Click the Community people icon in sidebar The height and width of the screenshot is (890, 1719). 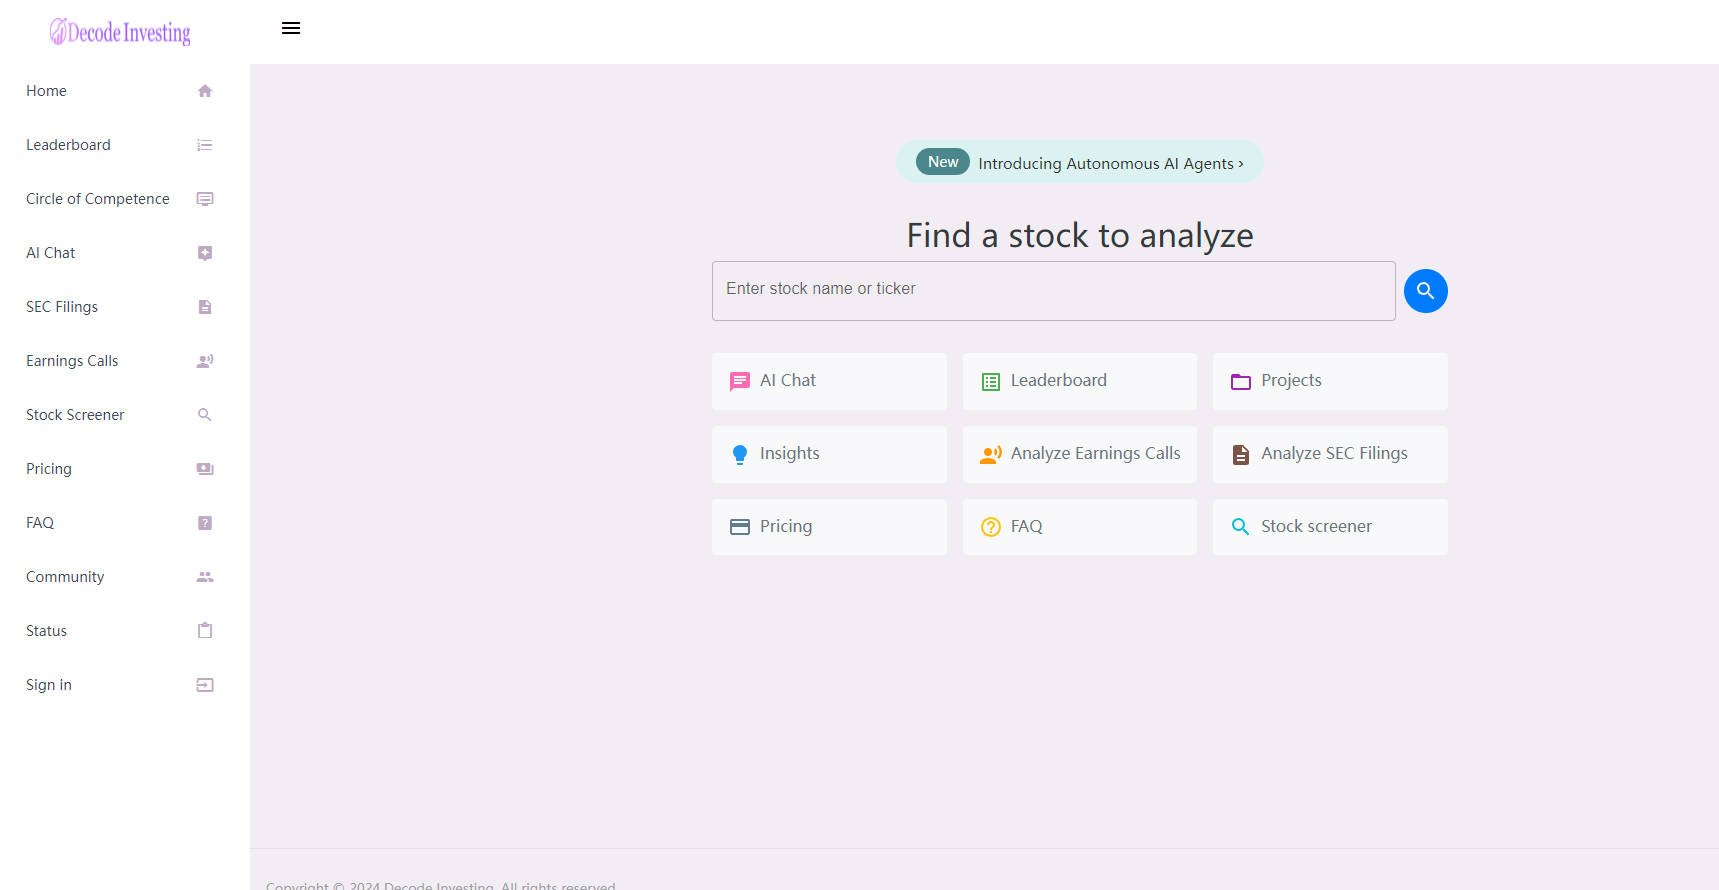coord(205,577)
